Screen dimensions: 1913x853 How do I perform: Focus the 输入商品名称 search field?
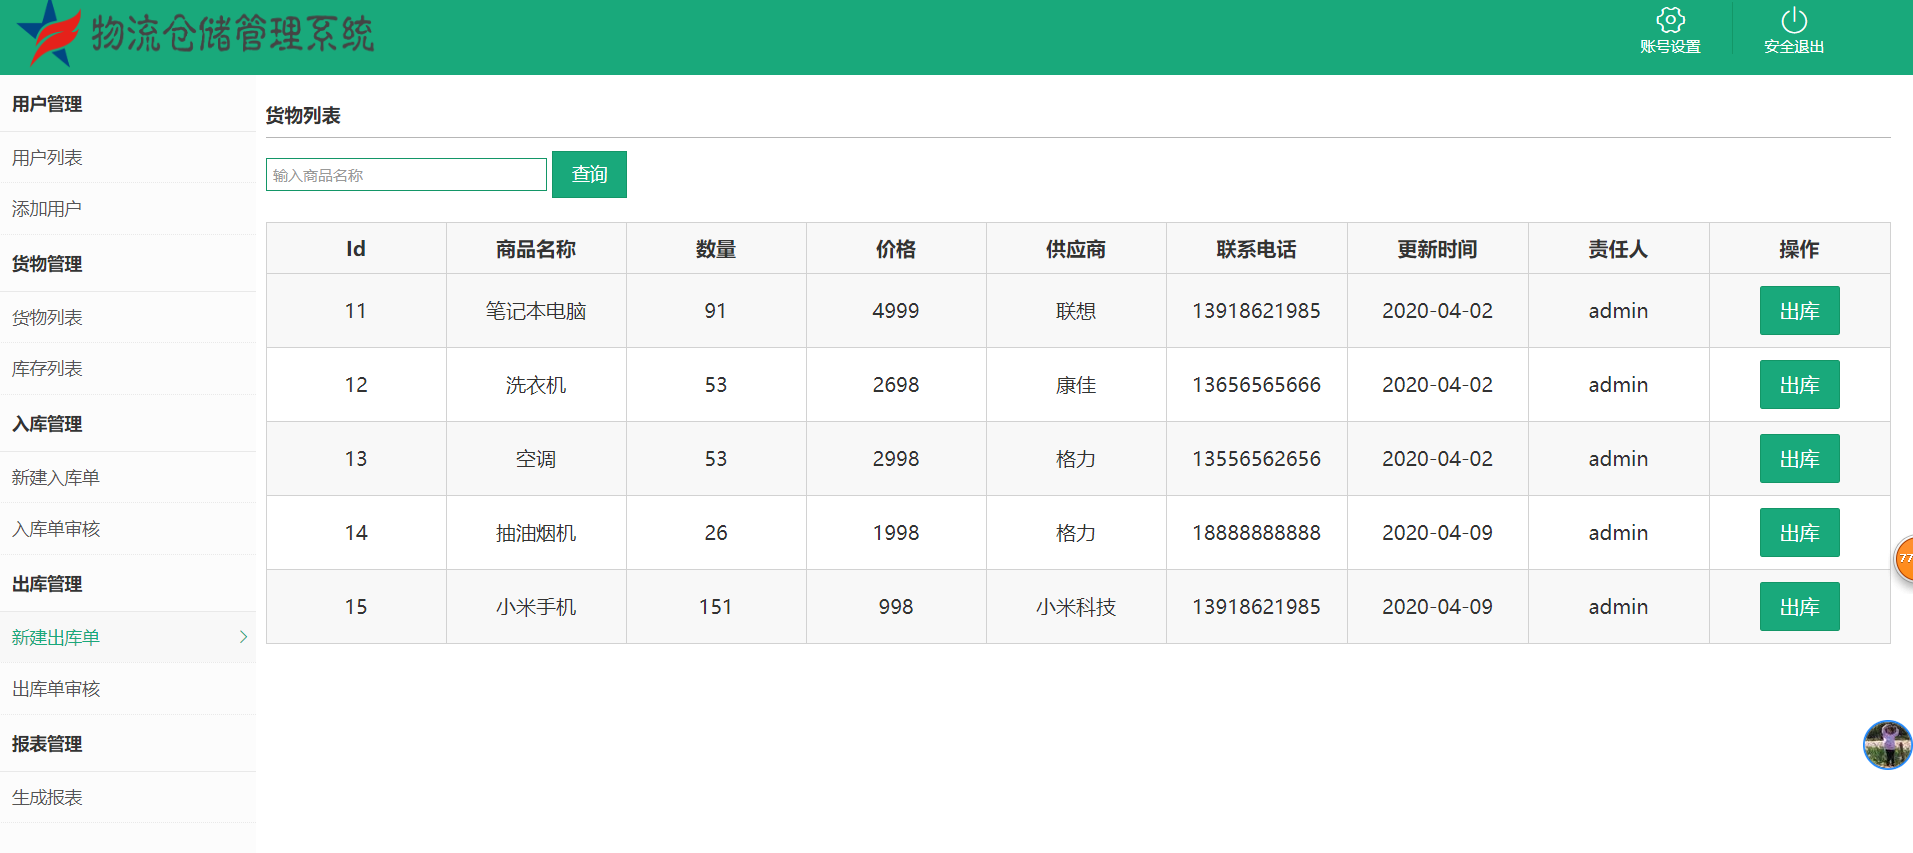(406, 175)
